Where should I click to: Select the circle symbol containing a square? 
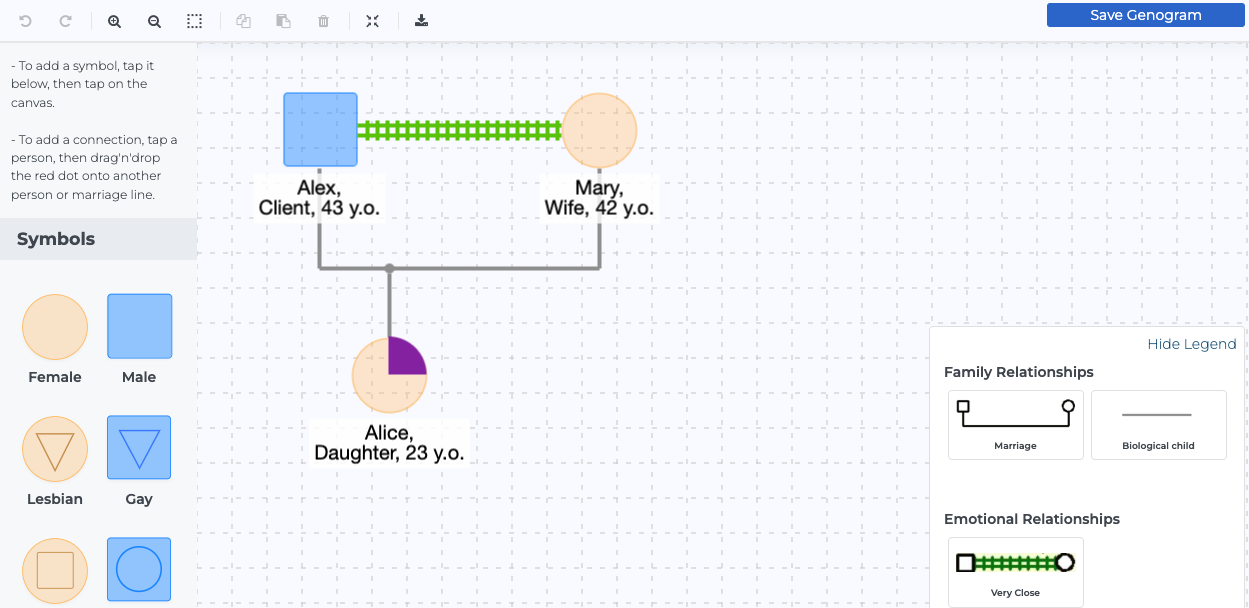(x=55, y=571)
